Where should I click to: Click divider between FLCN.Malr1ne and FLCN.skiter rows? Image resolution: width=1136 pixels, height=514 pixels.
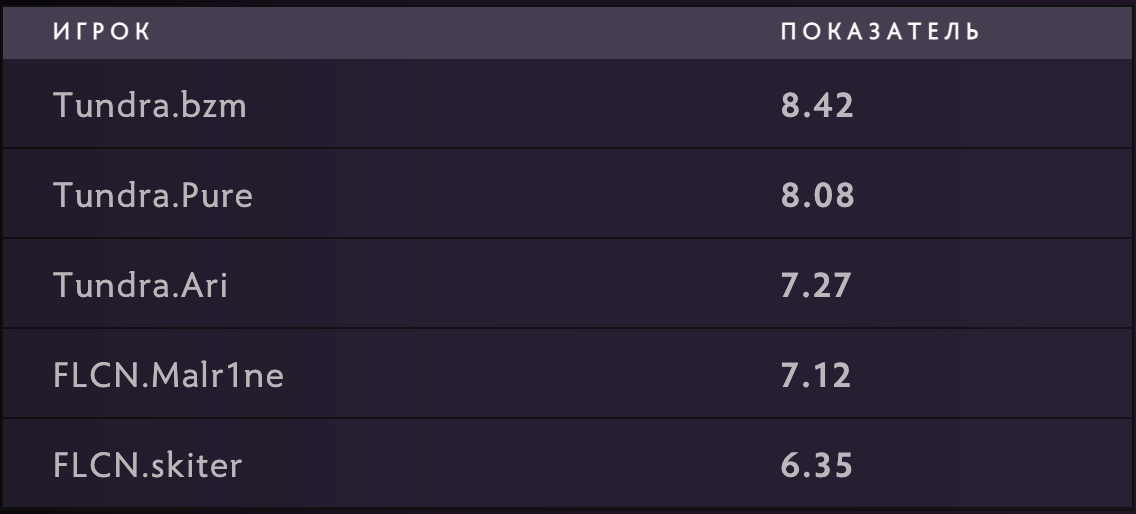(568, 418)
